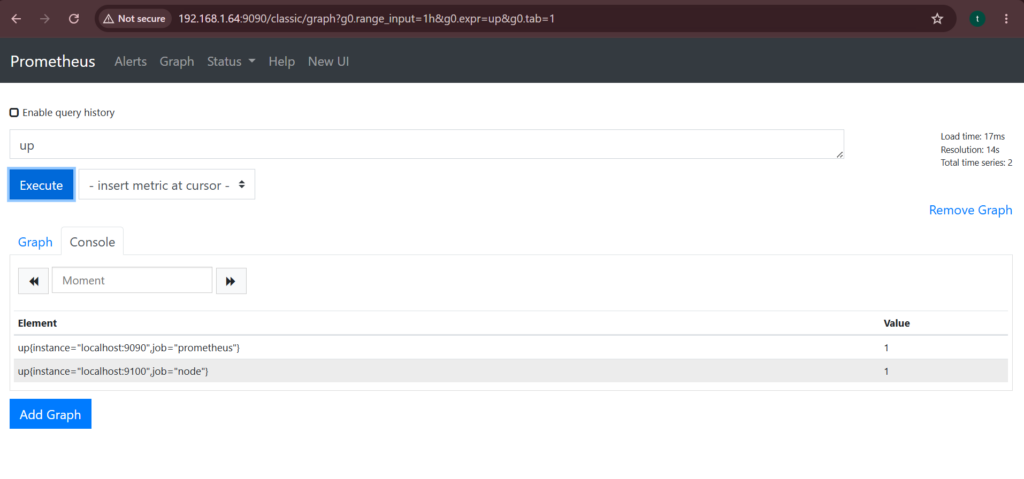Open the browser three-dot menu

click(x=1006, y=19)
